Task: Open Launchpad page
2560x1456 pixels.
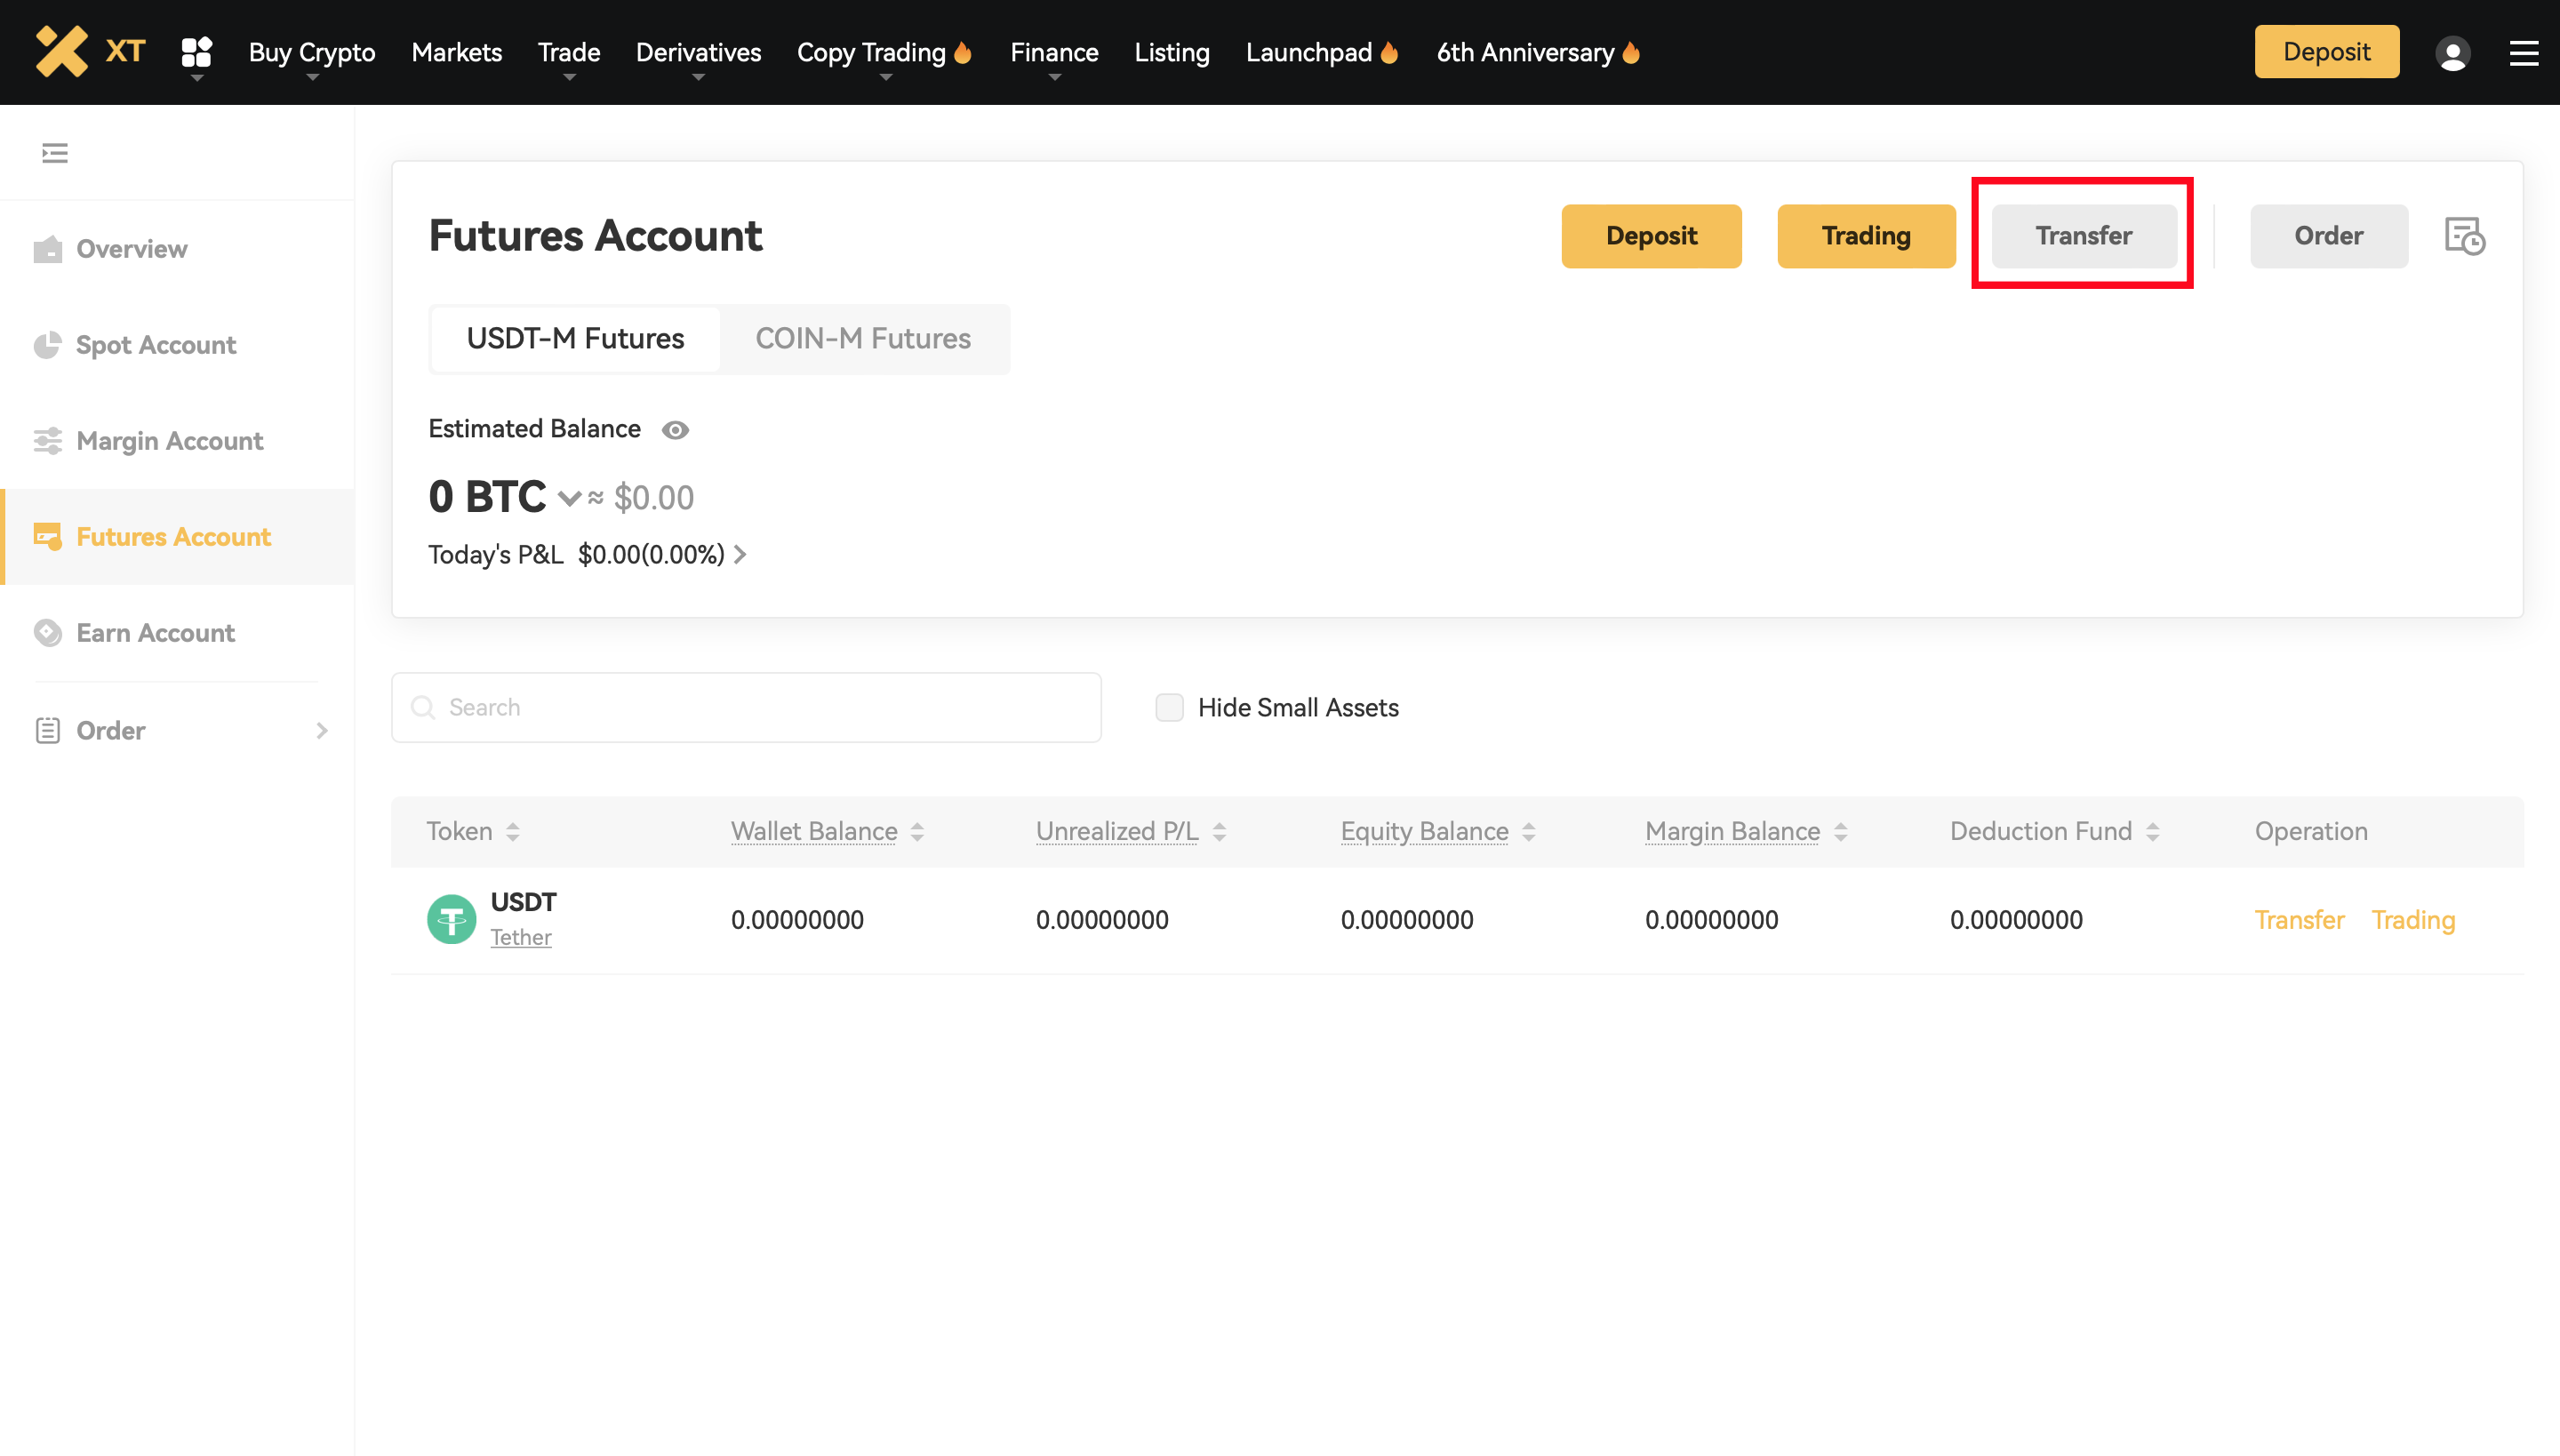Action: point(1308,52)
